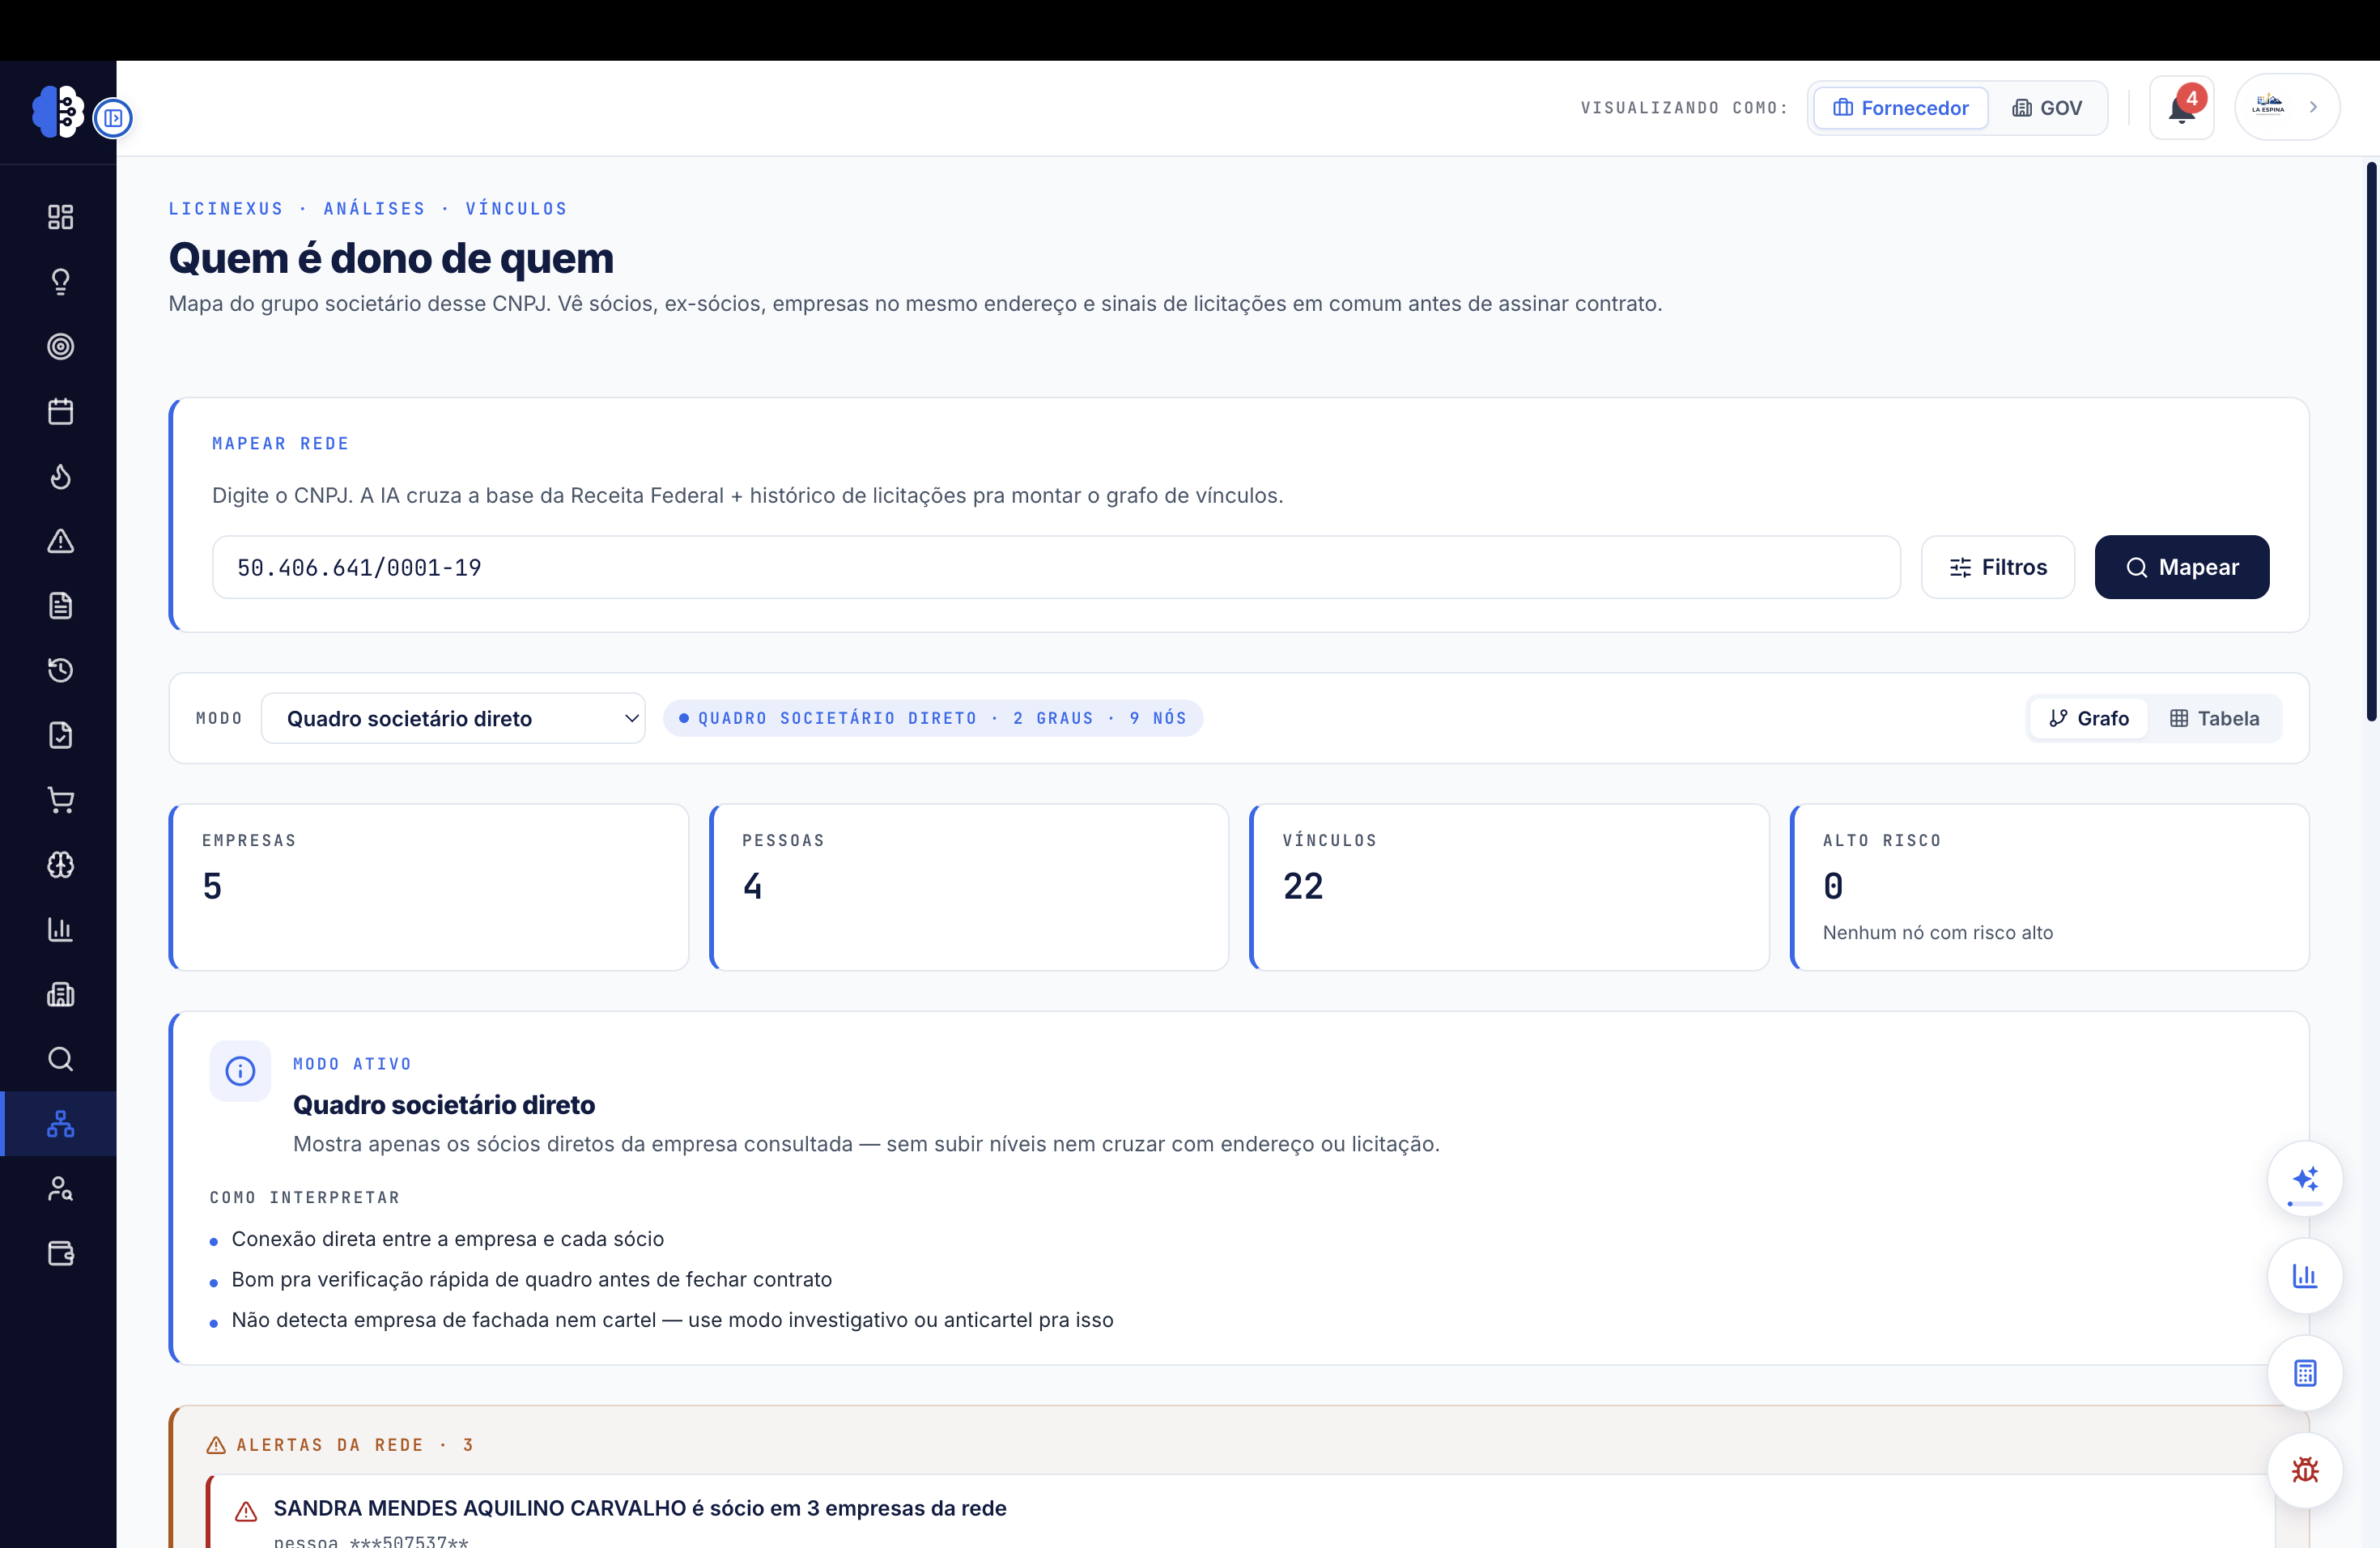The height and width of the screenshot is (1548, 2380).
Task: Open the Filtros options
Action: coord(1998,567)
